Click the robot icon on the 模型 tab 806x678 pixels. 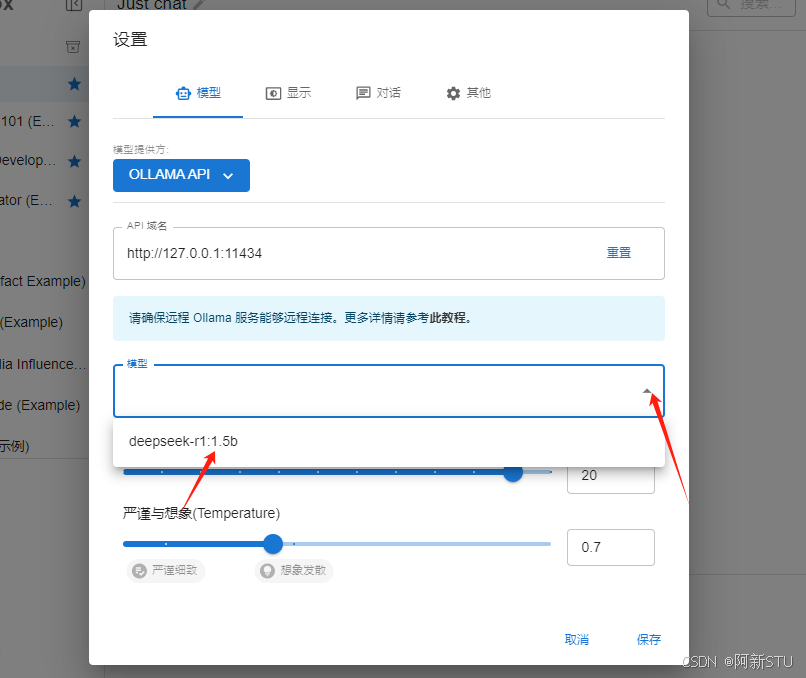click(x=184, y=94)
